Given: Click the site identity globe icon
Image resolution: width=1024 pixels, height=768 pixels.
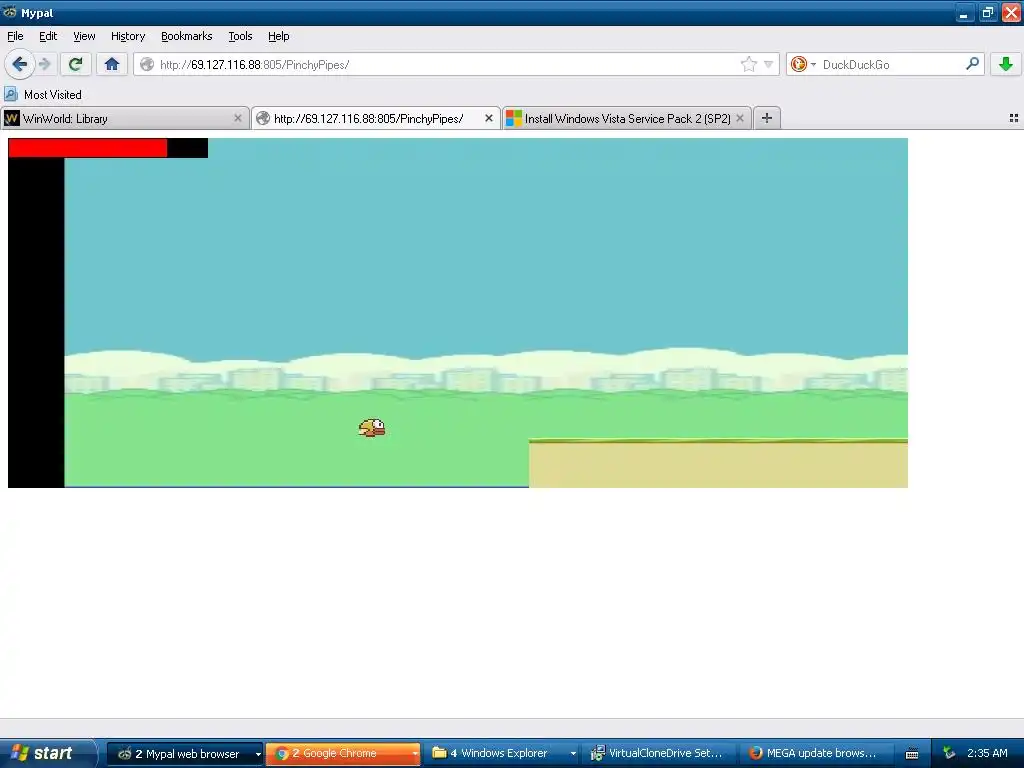Looking at the screenshot, I should click(147, 64).
